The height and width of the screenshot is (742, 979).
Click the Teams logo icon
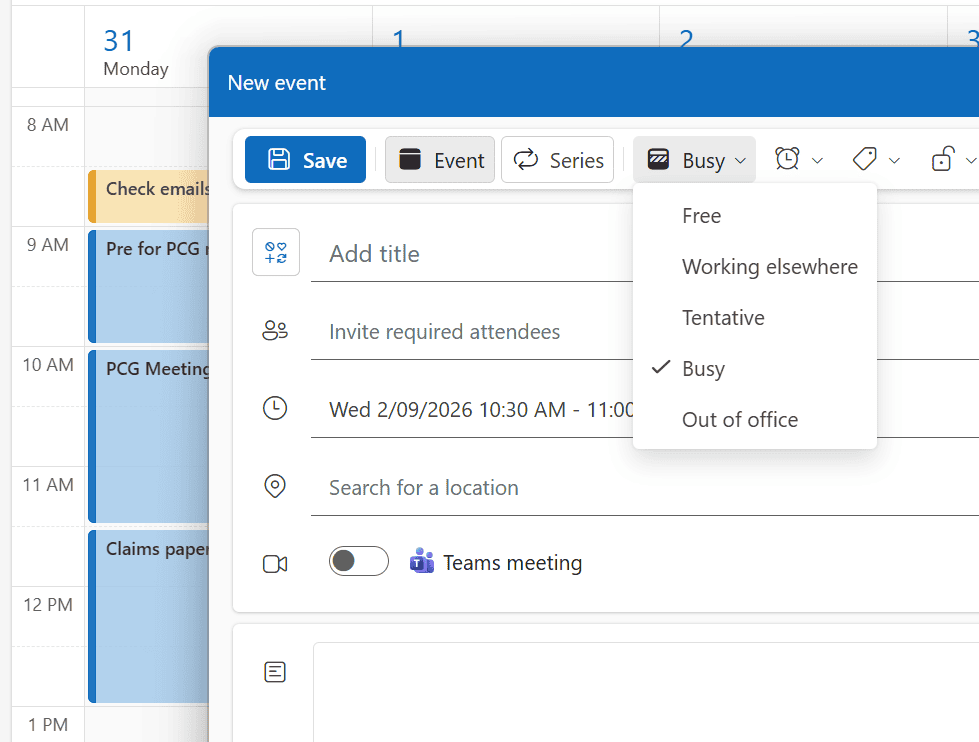pos(422,561)
